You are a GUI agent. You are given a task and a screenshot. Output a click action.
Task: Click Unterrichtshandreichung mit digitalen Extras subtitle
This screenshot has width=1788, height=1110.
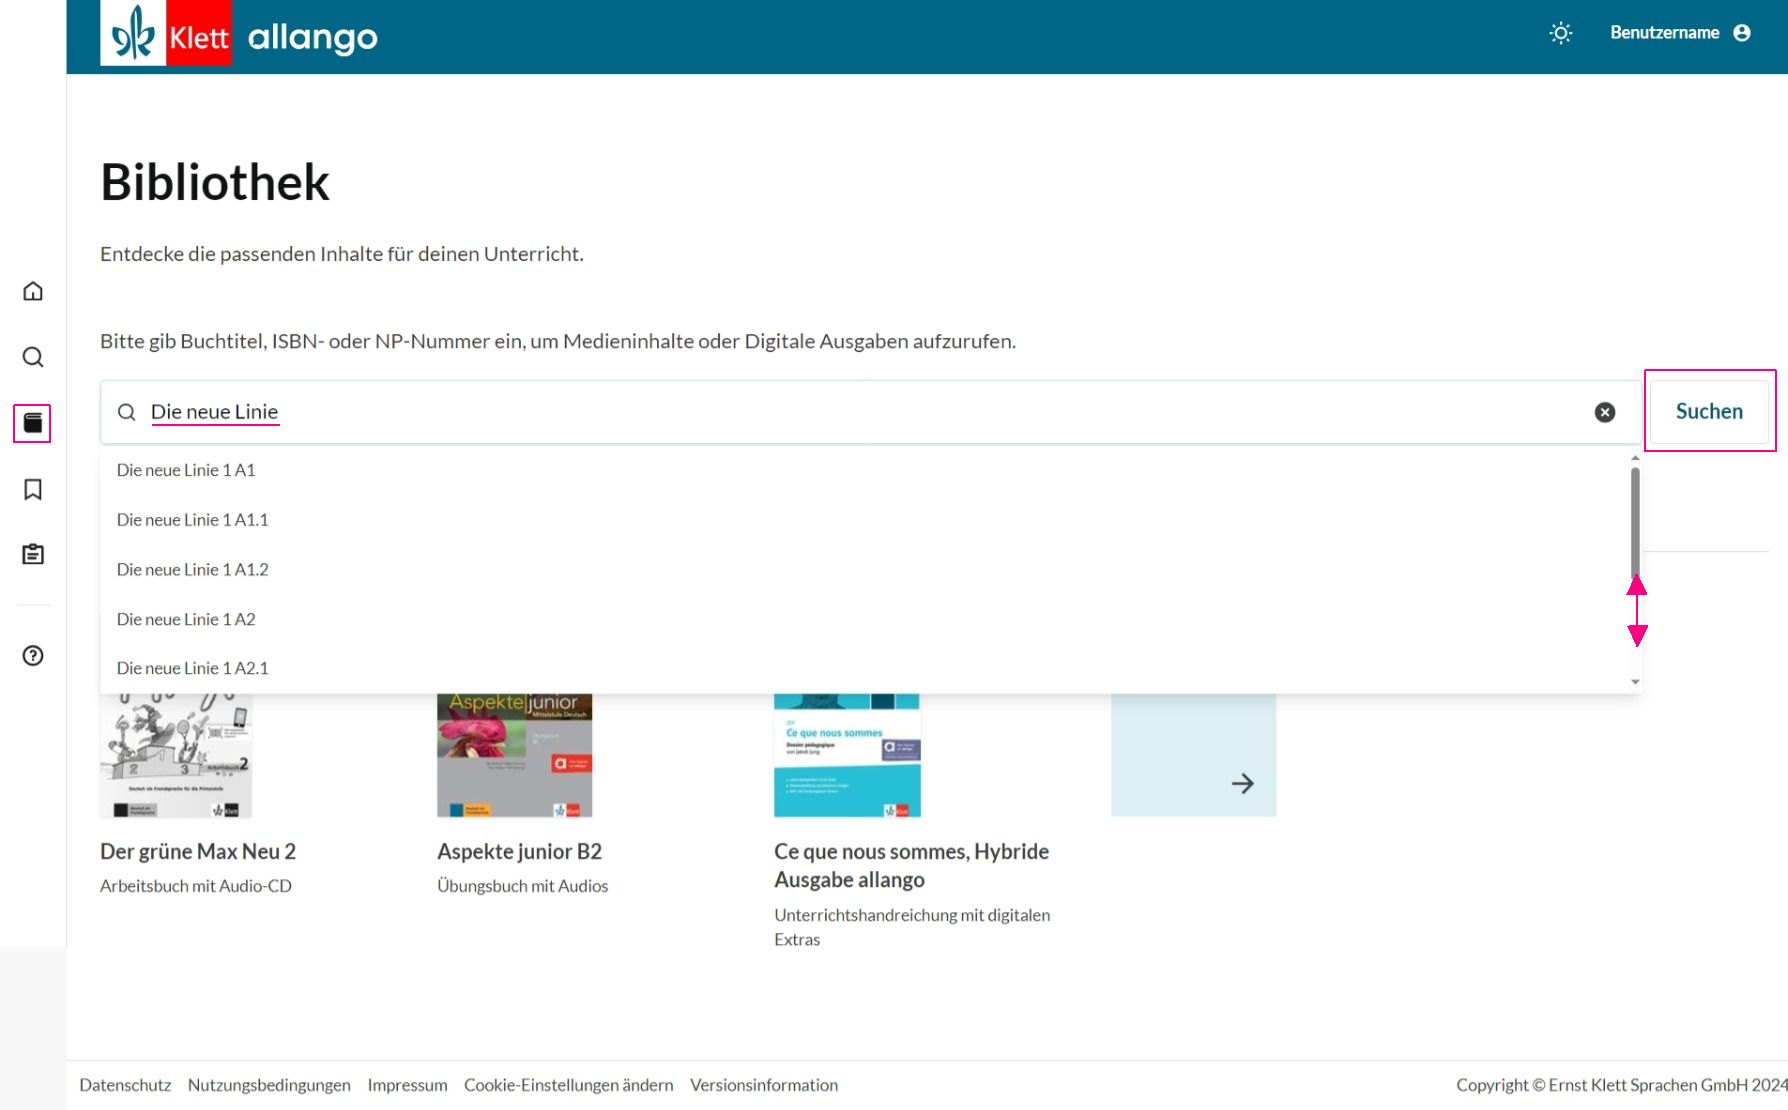tap(912, 927)
